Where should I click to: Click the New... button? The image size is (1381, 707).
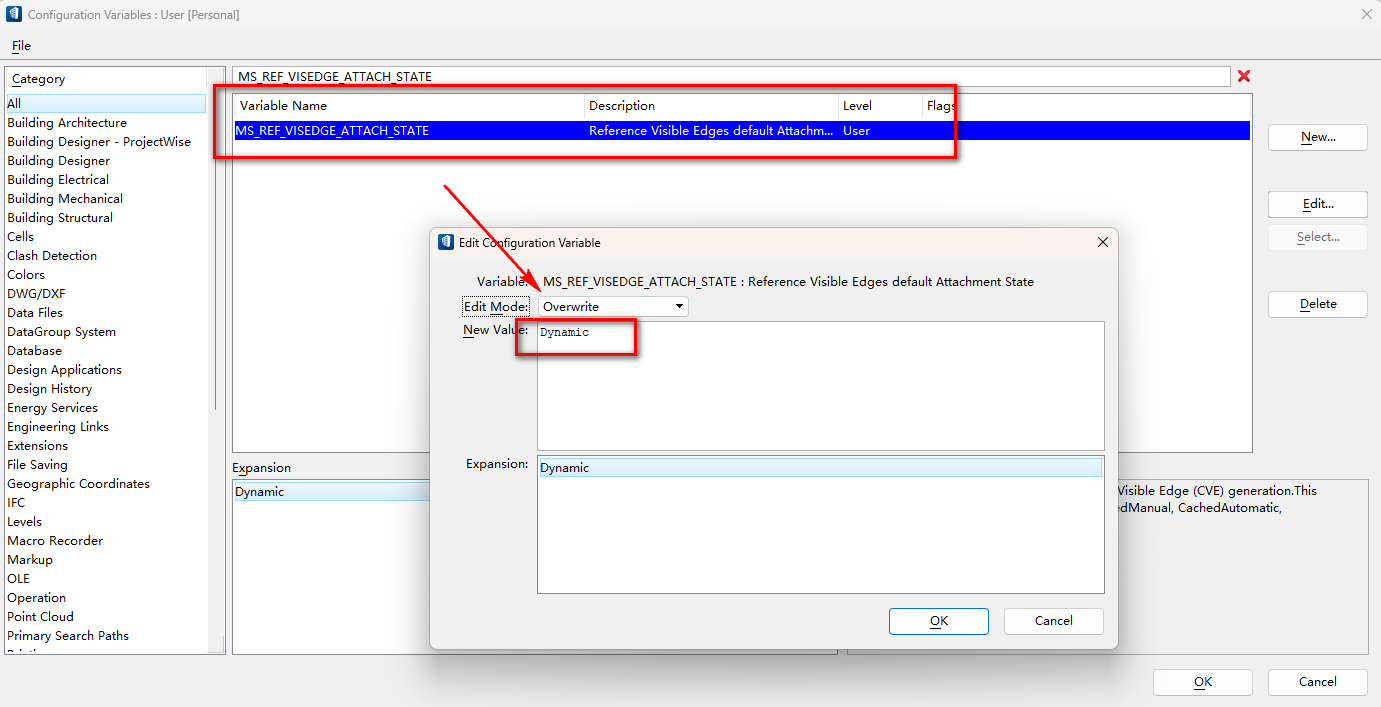click(x=1318, y=137)
